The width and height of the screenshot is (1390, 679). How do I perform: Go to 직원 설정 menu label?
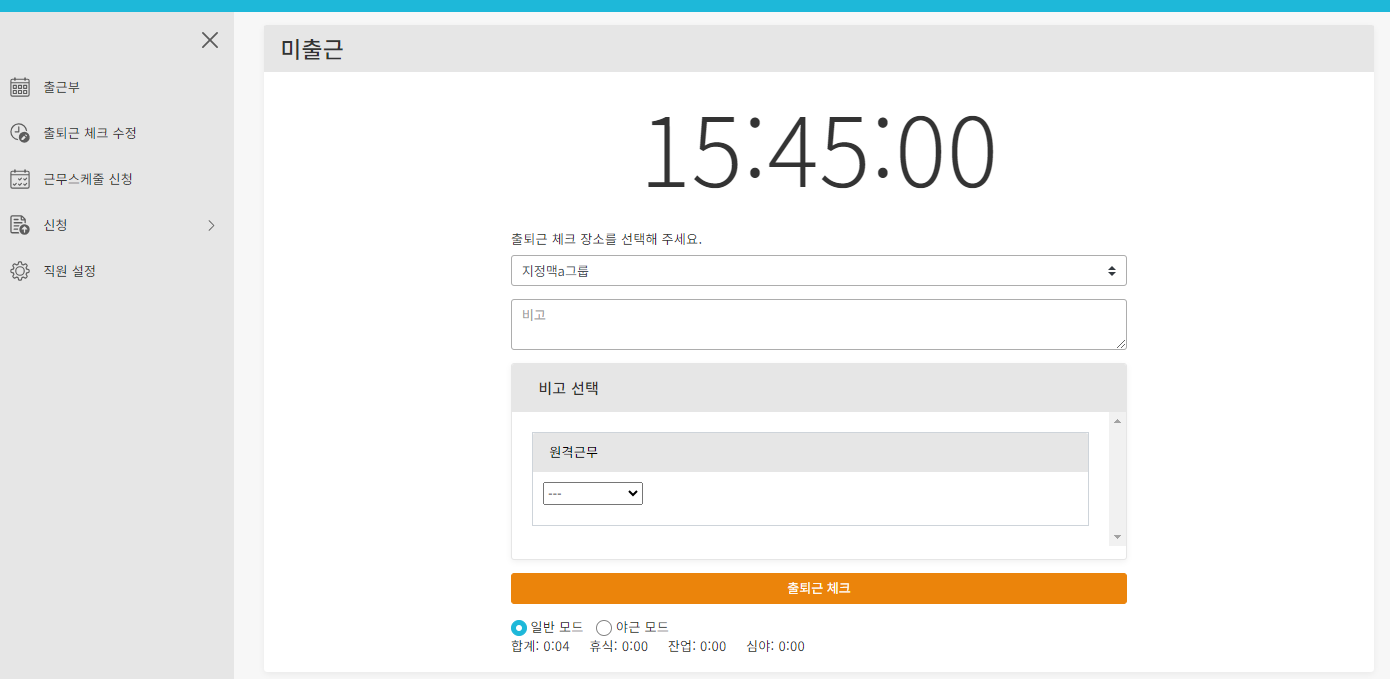point(69,271)
